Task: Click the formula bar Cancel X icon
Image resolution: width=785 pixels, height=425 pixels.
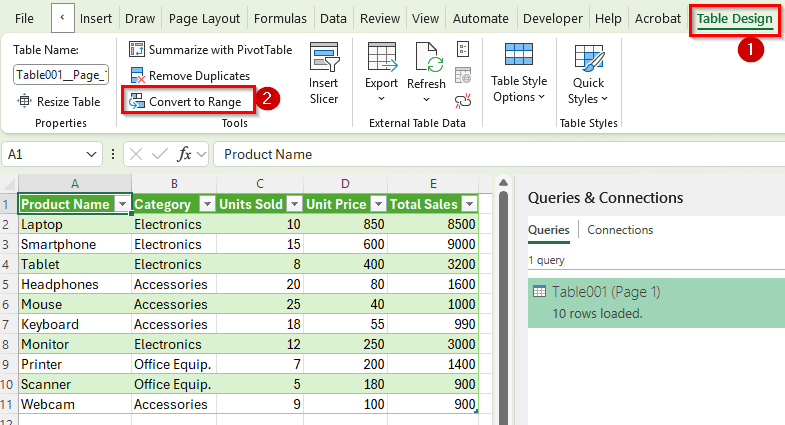Action: 136,154
